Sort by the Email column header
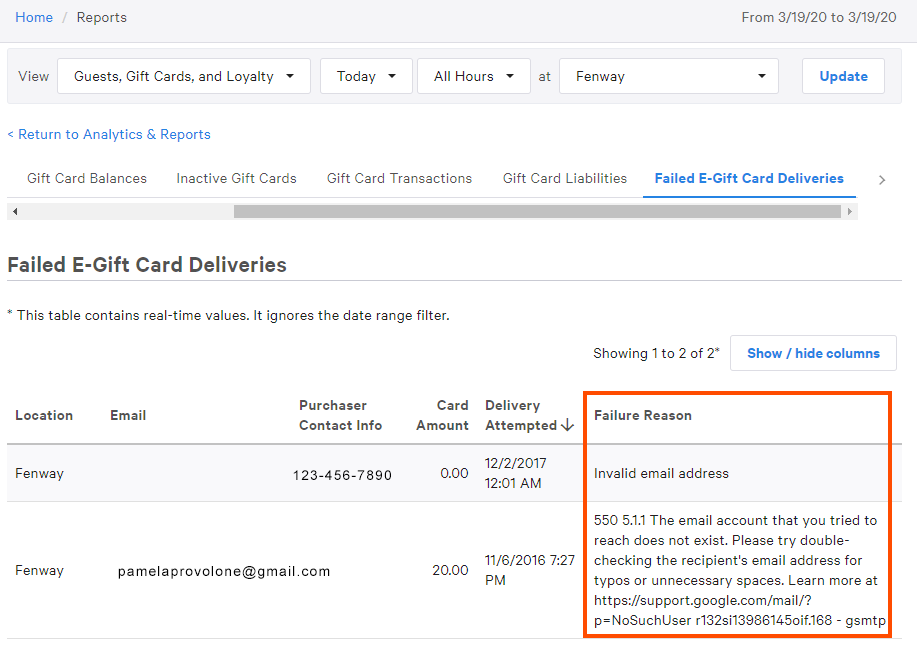917x668 pixels. tap(128, 415)
